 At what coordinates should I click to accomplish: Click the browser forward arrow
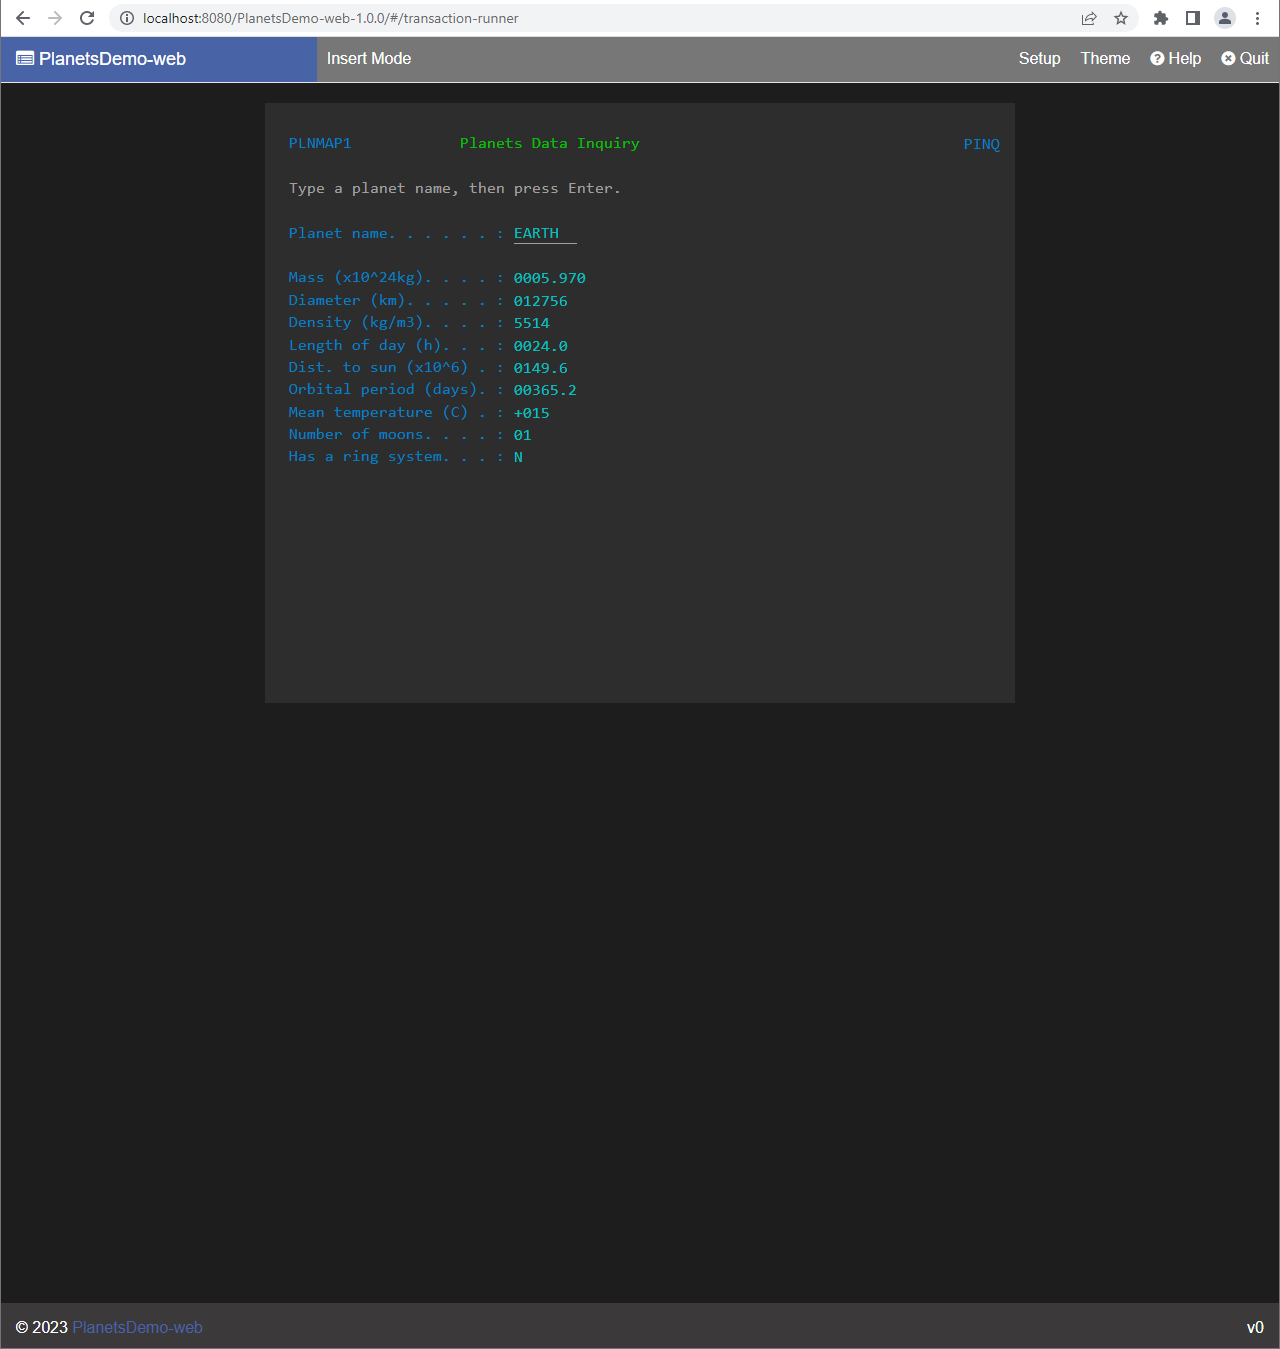(55, 18)
